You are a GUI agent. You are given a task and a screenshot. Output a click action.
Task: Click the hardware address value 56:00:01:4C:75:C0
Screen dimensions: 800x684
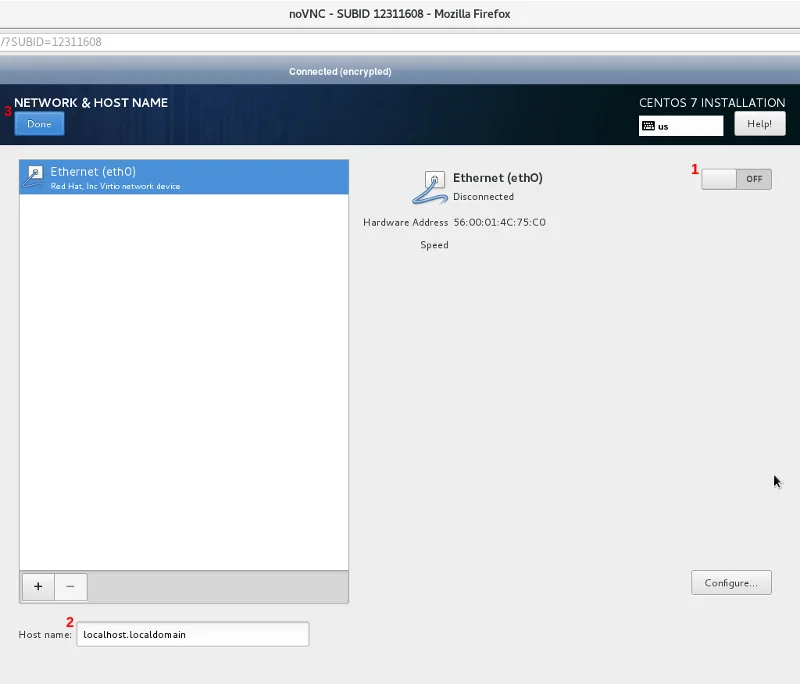(499, 222)
